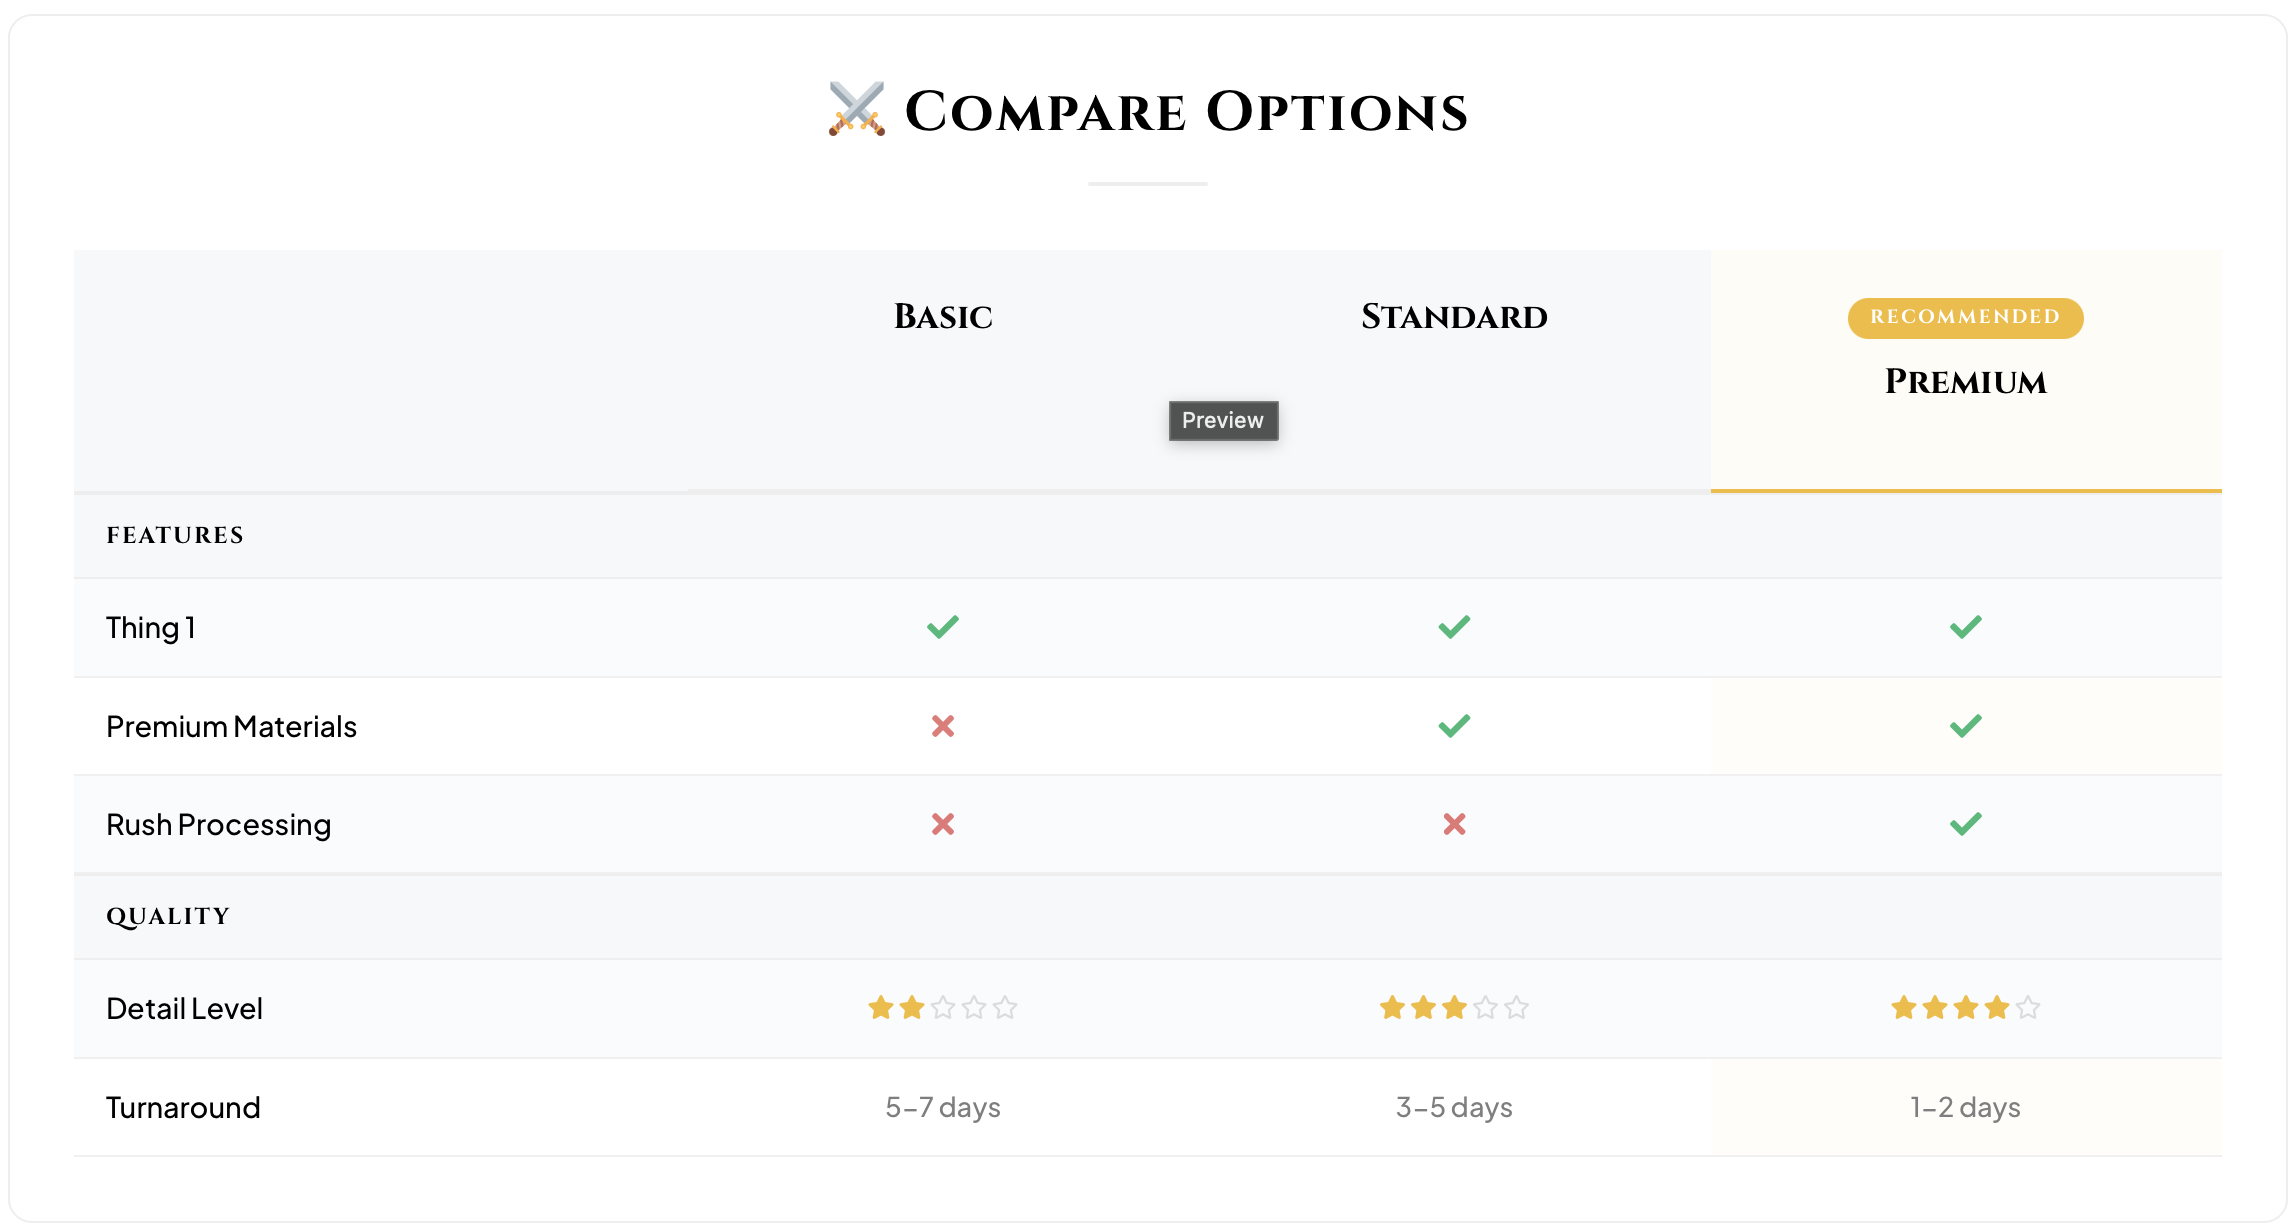Click the crossed swords icon beside title
Screen dimensions: 2296x1230
[856, 110]
